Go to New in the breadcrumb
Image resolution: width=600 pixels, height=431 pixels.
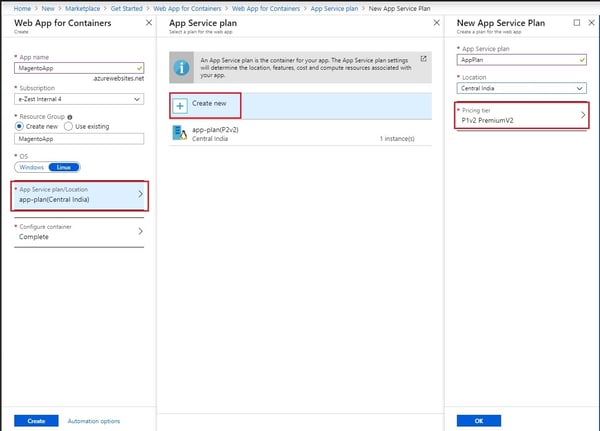click(48, 8)
